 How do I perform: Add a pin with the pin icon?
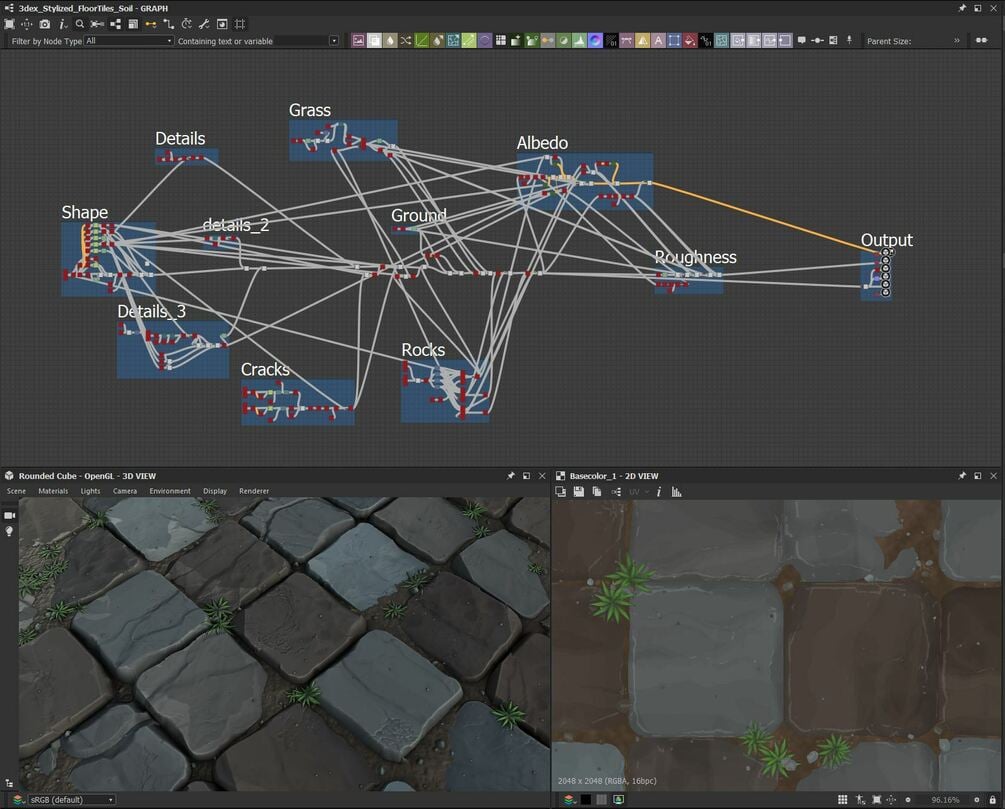849,40
